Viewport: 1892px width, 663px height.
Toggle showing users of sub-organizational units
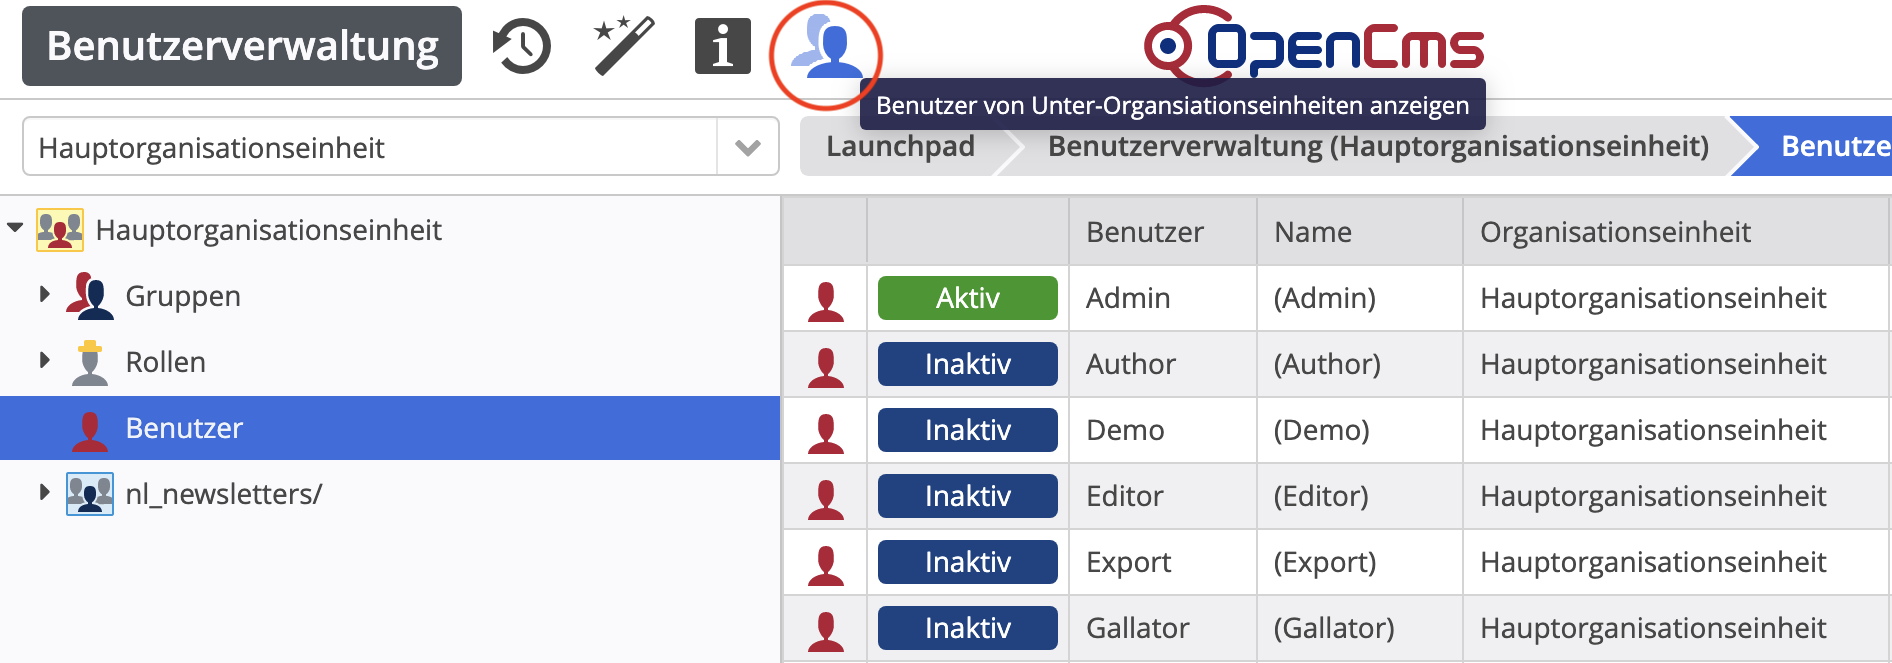pyautogui.click(x=825, y=48)
